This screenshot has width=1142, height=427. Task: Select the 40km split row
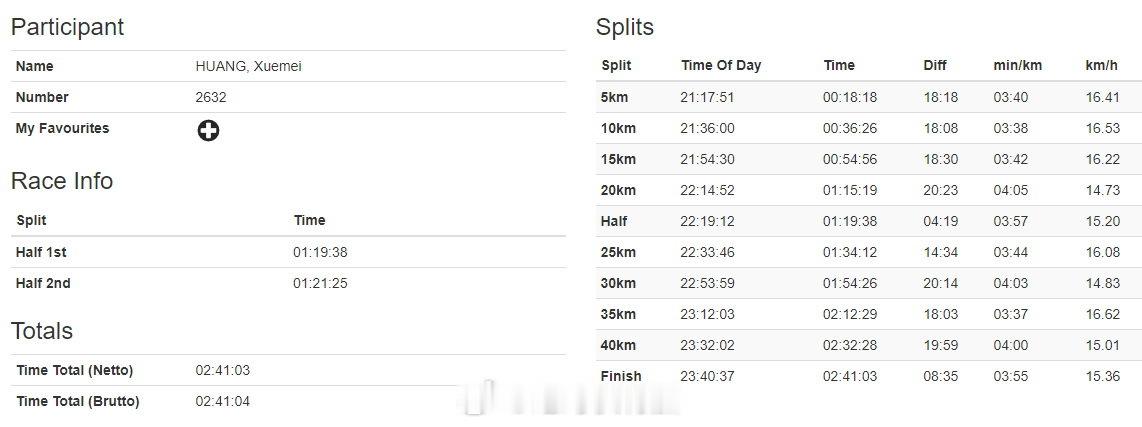[x=868, y=345]
